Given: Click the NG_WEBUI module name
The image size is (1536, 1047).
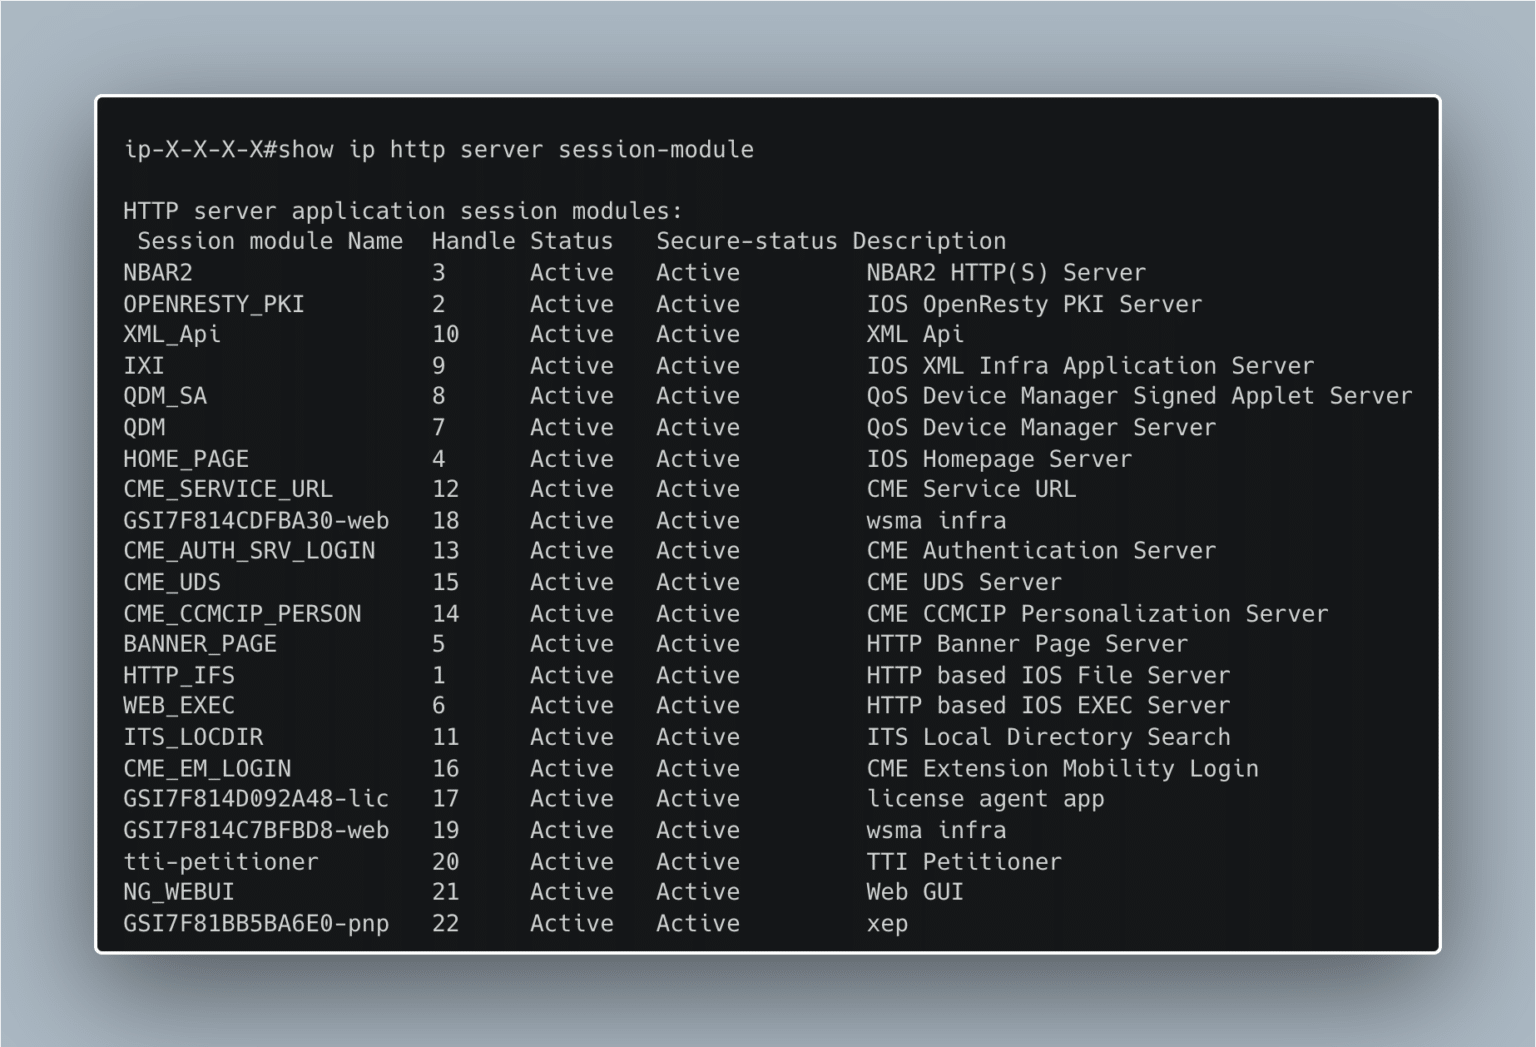Looking at the screenshot, I should coord(178,892).
